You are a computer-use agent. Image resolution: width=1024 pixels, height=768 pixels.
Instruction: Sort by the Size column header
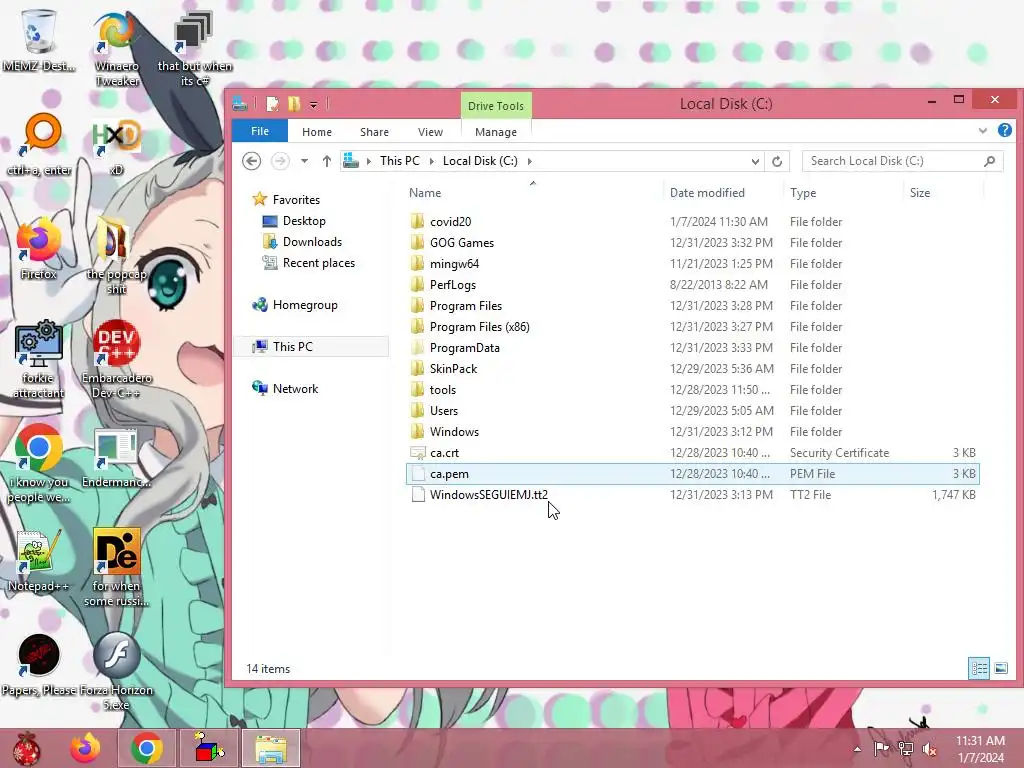[x=943, y=193]
